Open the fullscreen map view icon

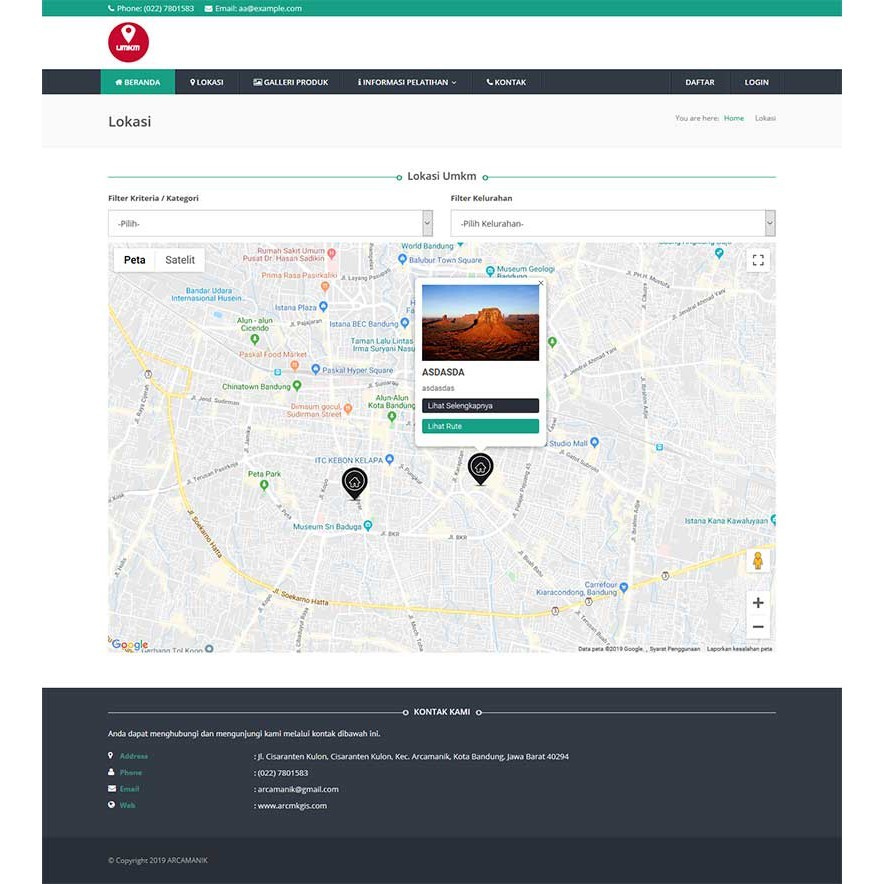(x=758, y=259)
